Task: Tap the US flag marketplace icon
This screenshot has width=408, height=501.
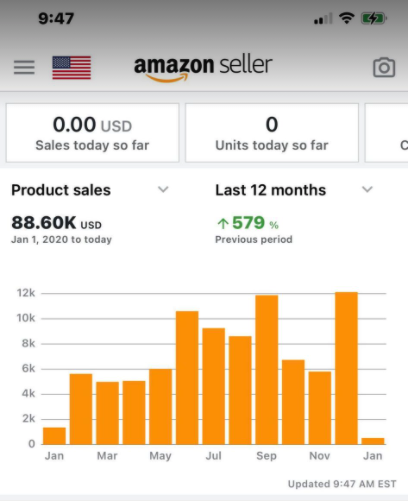Action: point(72,67)
